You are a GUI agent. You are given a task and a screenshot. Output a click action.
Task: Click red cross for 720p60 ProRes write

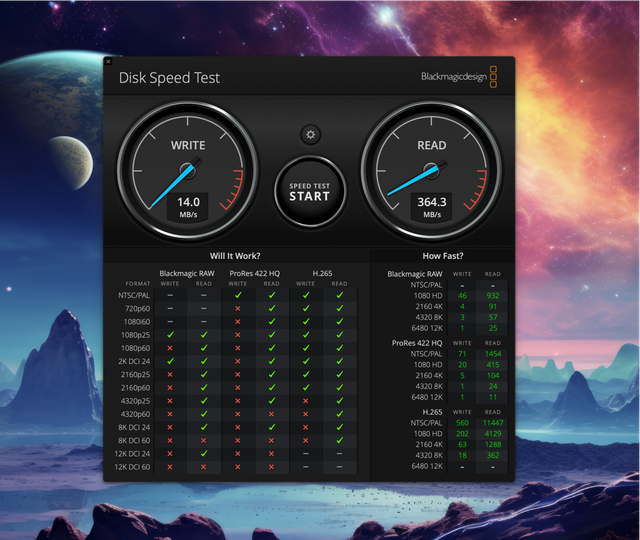point(238,309)
